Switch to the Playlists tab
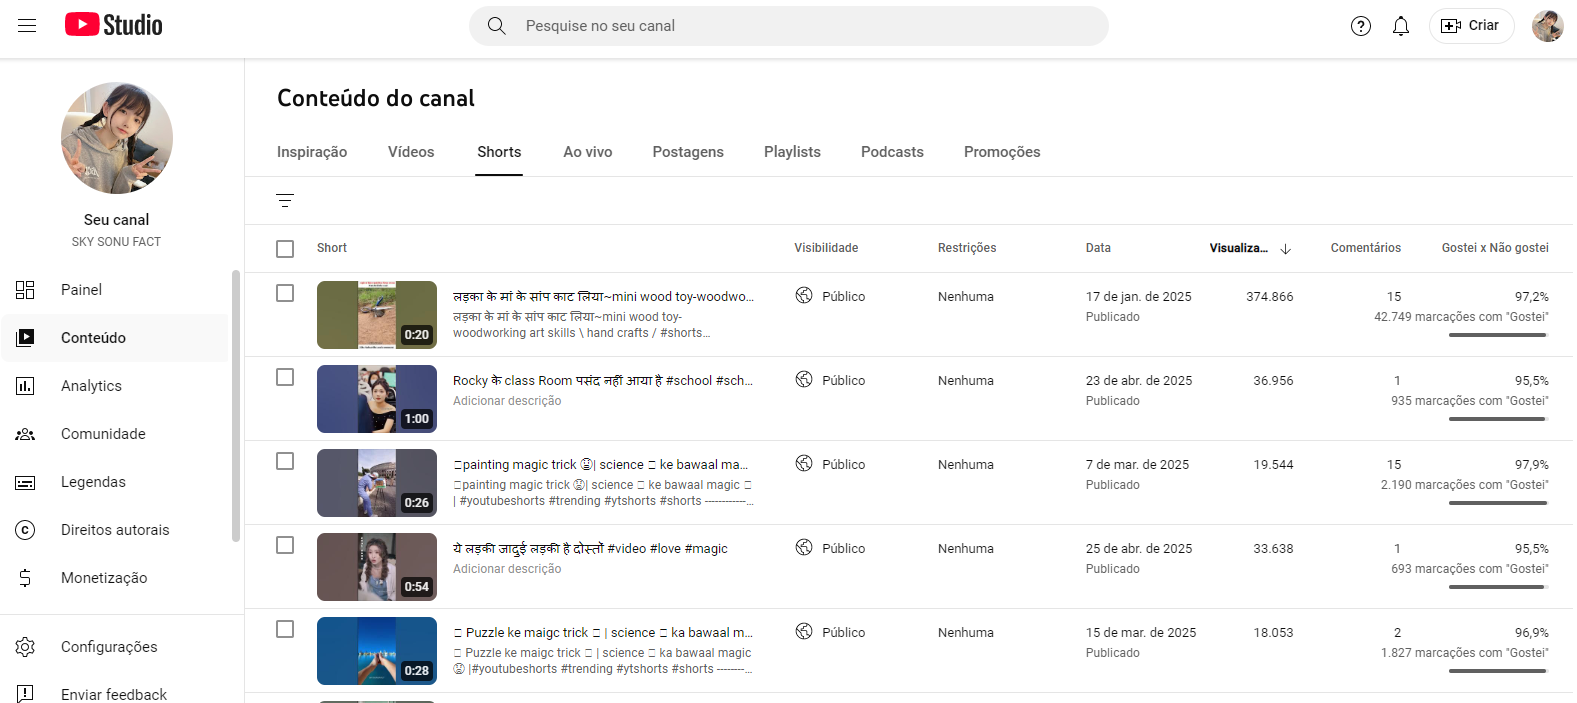 tap(792, 152)
